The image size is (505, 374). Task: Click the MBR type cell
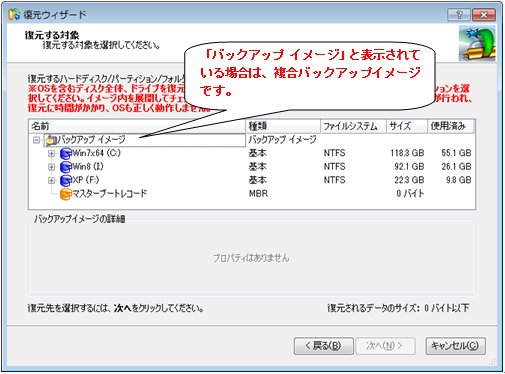[258, 194]
